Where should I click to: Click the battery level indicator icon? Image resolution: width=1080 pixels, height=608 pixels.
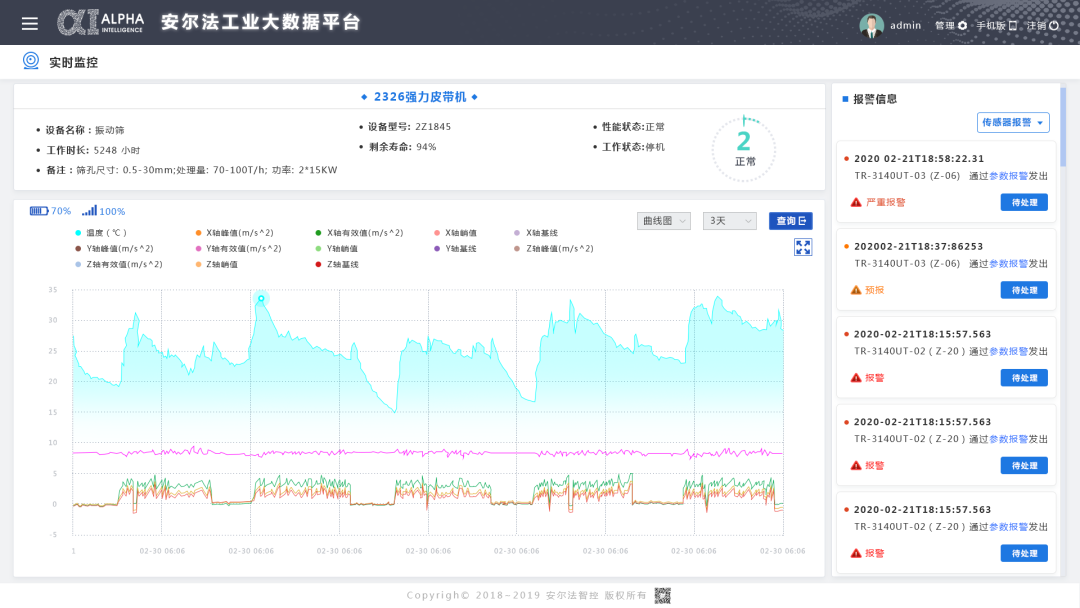tap(39, 211)
